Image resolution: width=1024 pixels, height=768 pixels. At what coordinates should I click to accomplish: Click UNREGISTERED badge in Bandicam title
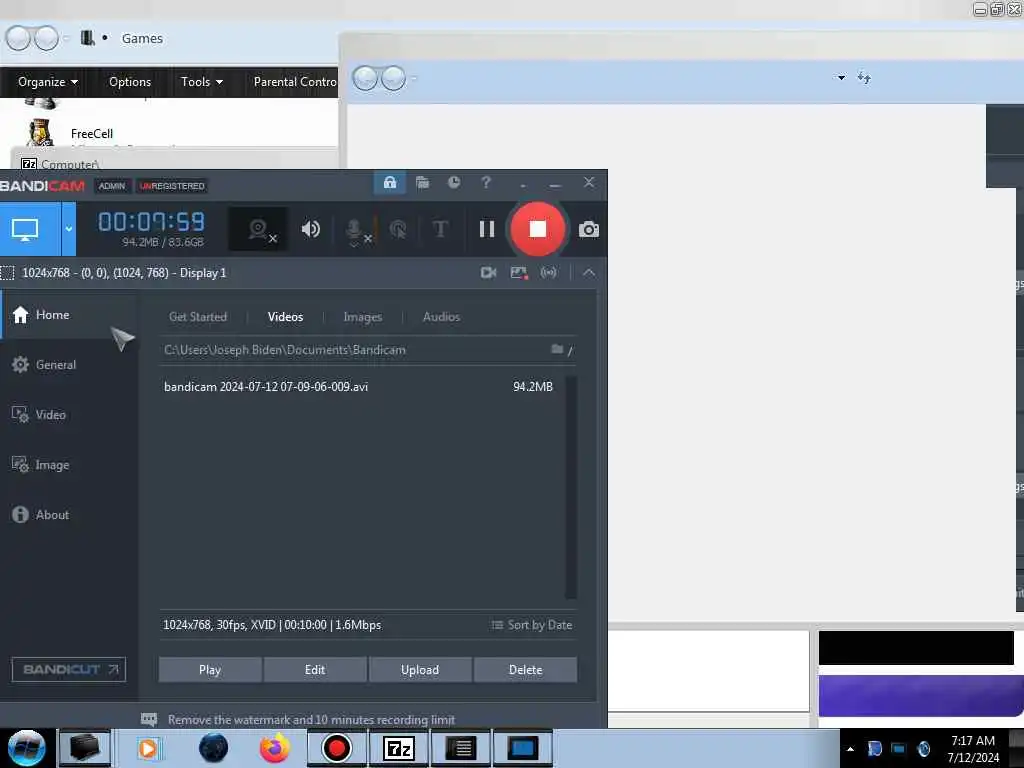tap(172, 186)
